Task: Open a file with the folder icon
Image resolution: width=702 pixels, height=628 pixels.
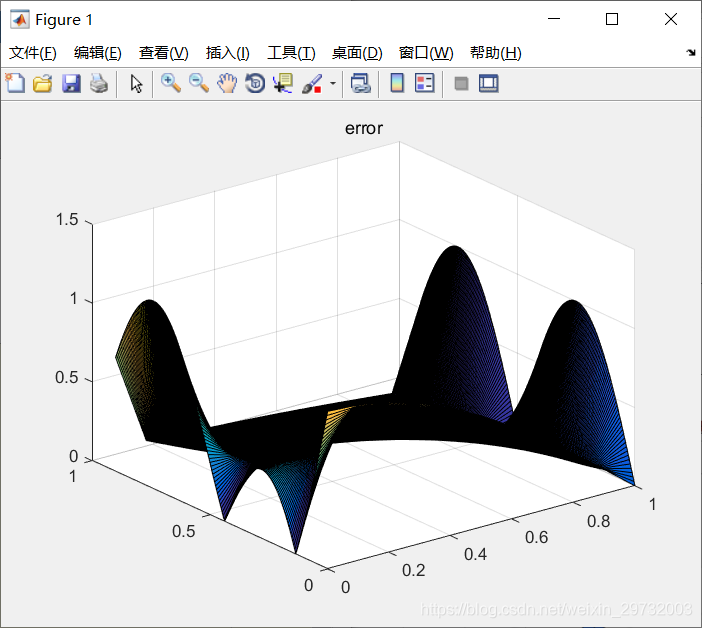Action: pos(43,84)
